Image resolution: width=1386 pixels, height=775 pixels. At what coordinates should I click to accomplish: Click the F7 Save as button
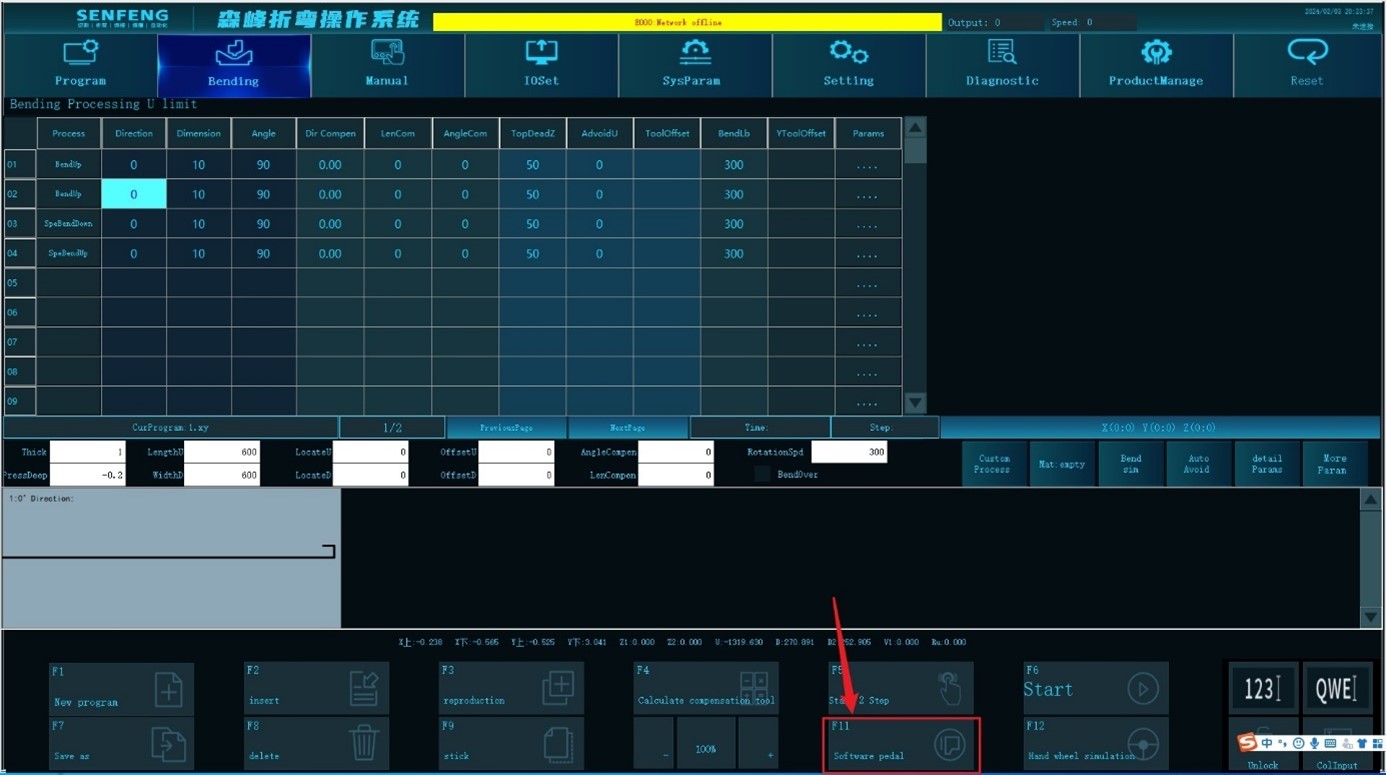click(x=121, y=744)
